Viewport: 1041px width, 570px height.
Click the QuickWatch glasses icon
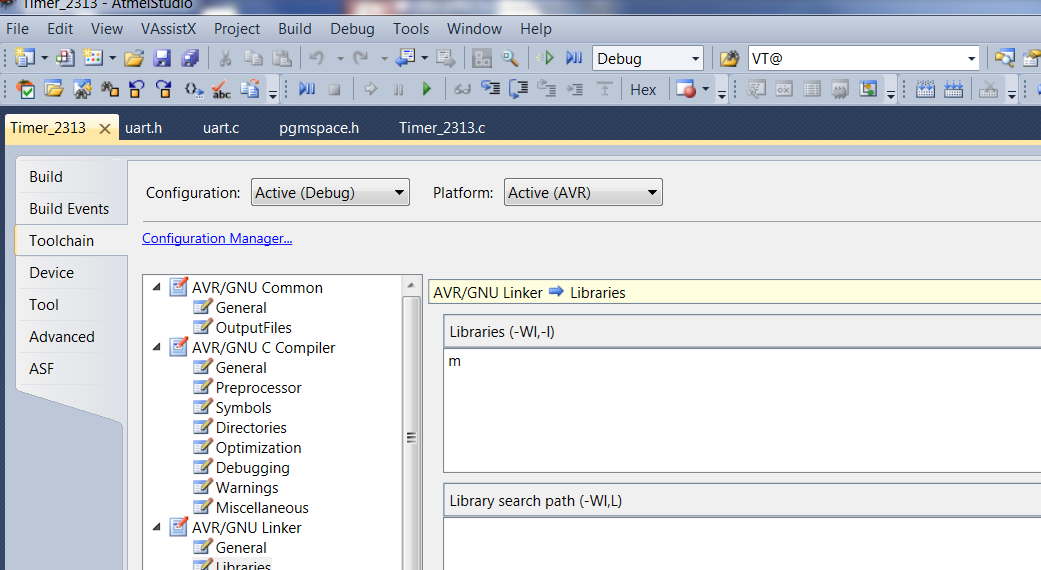click(462, 89)
